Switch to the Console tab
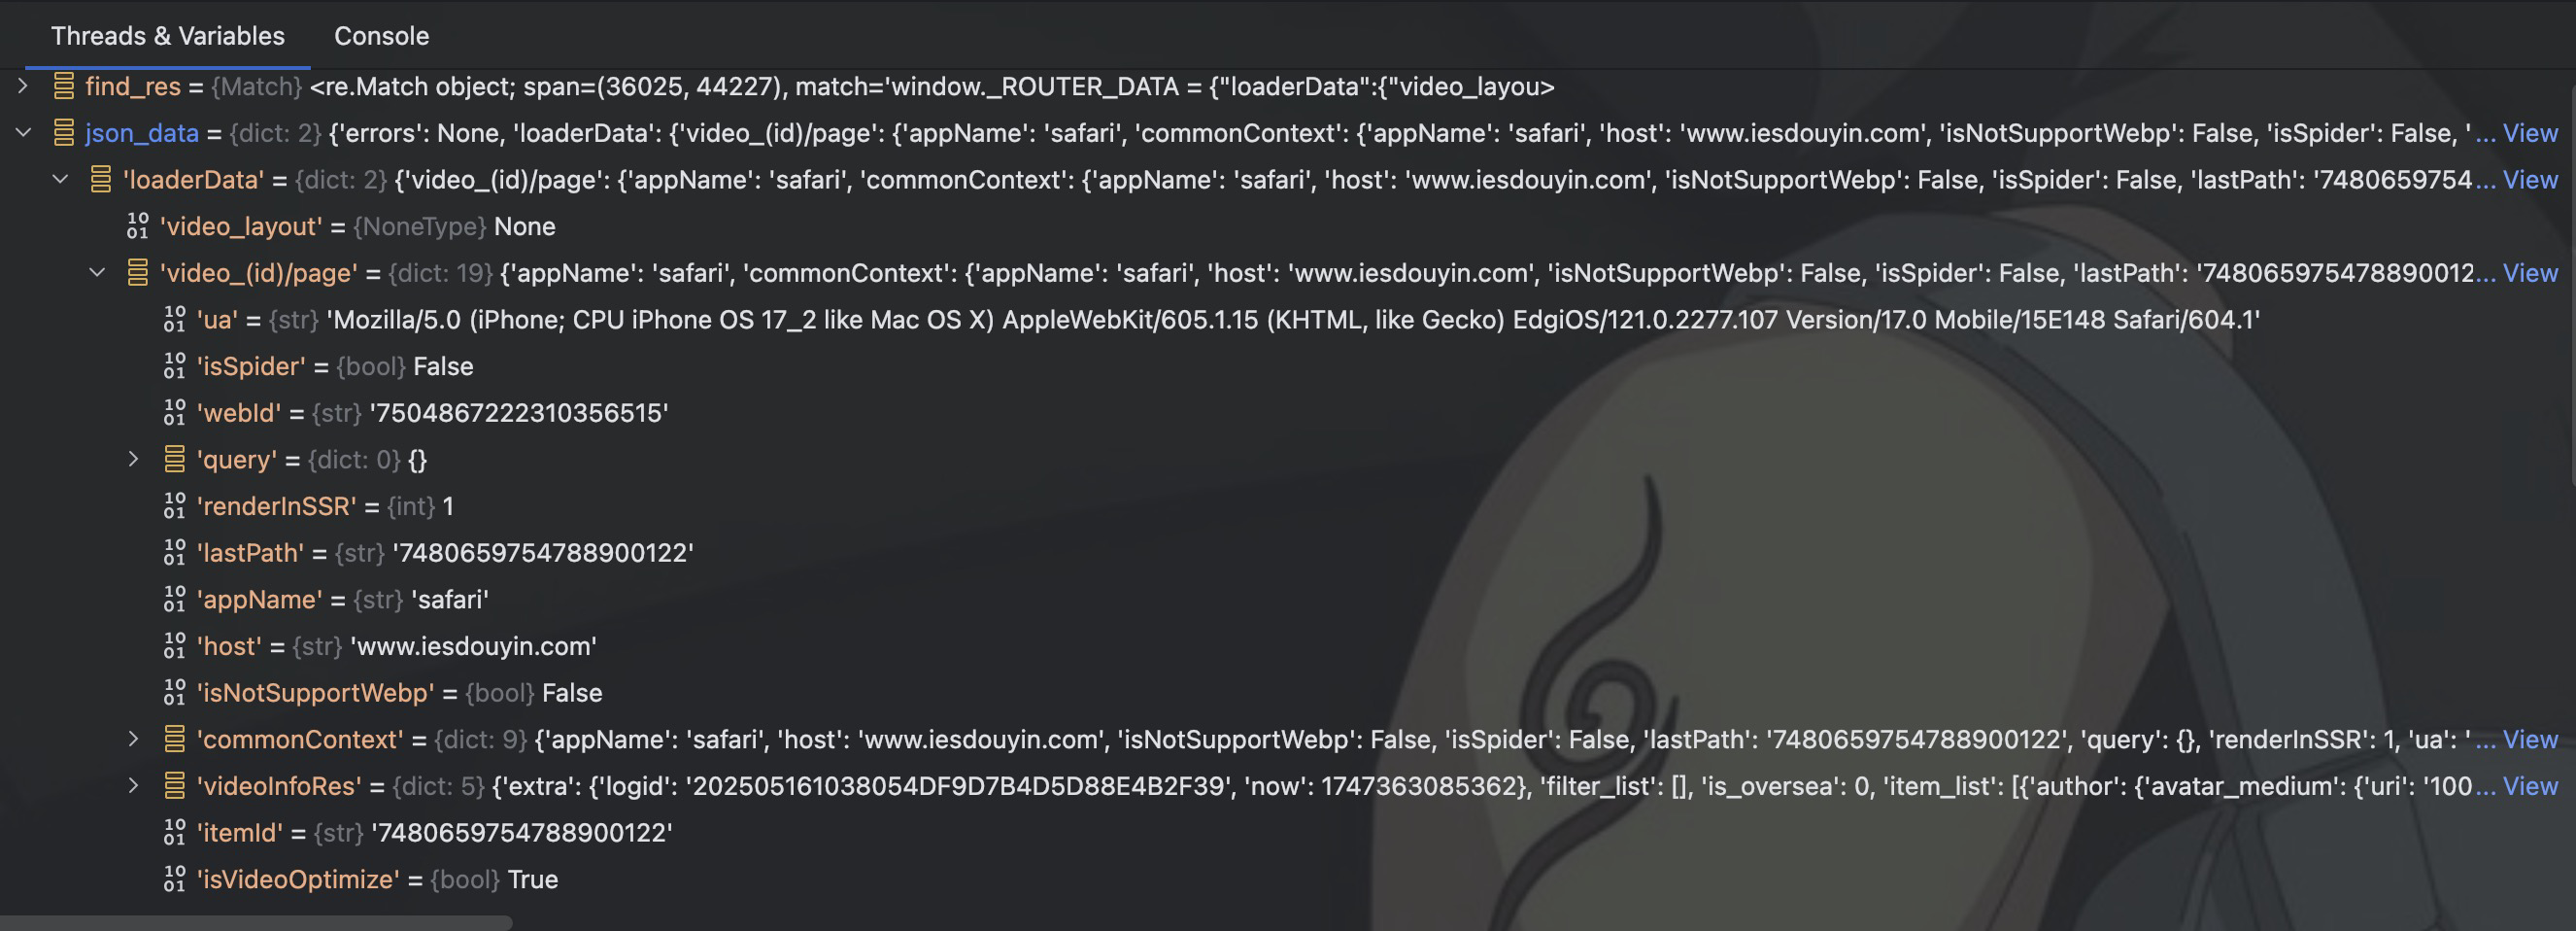This screenshot has width=2576, height=931. tap(381, 36)
